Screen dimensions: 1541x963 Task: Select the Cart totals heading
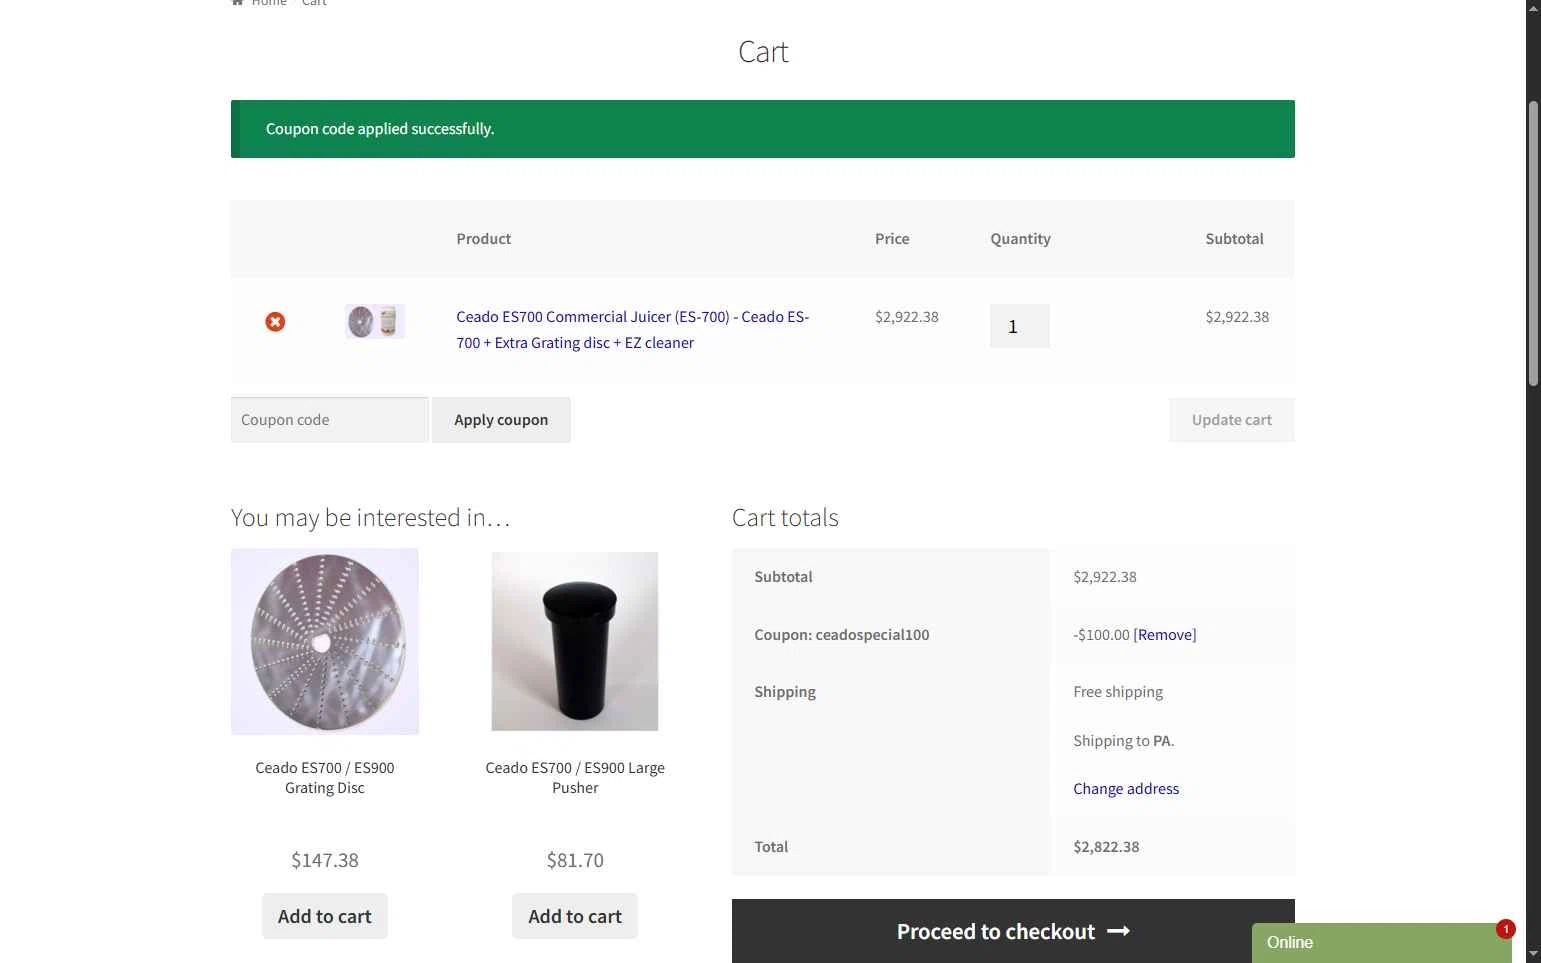(785, 518)
